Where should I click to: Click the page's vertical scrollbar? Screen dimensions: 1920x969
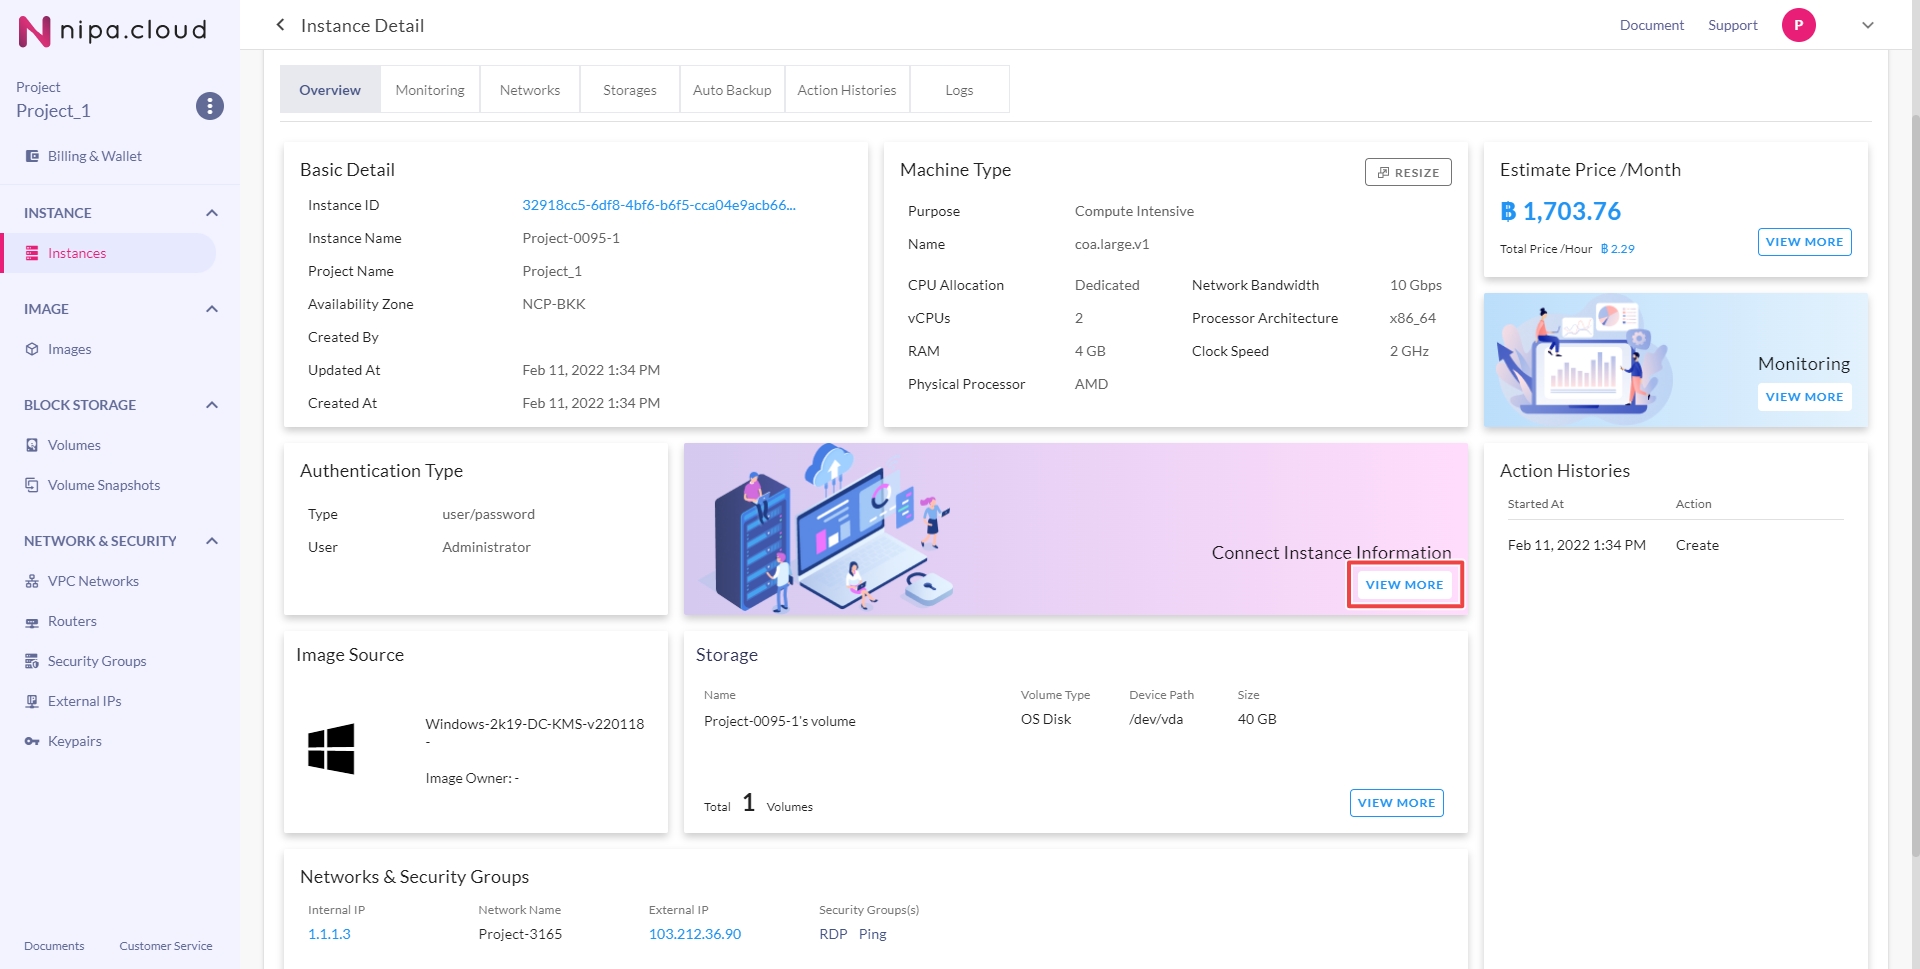click(1914, 400)
